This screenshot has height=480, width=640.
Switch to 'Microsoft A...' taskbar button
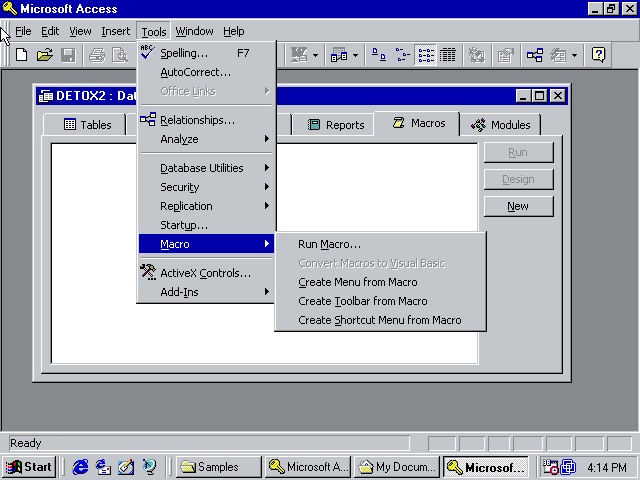308,467
